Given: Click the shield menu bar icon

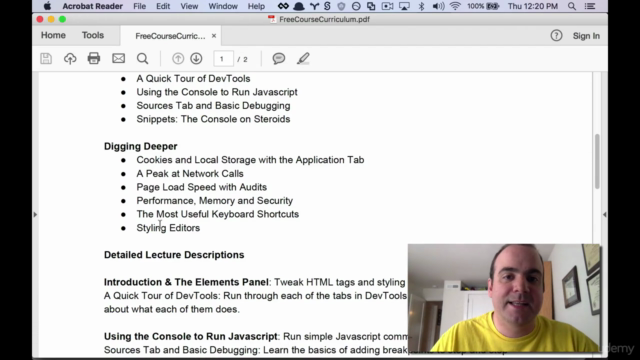Looking at the screenshot, I should click(x=341, y=6).
